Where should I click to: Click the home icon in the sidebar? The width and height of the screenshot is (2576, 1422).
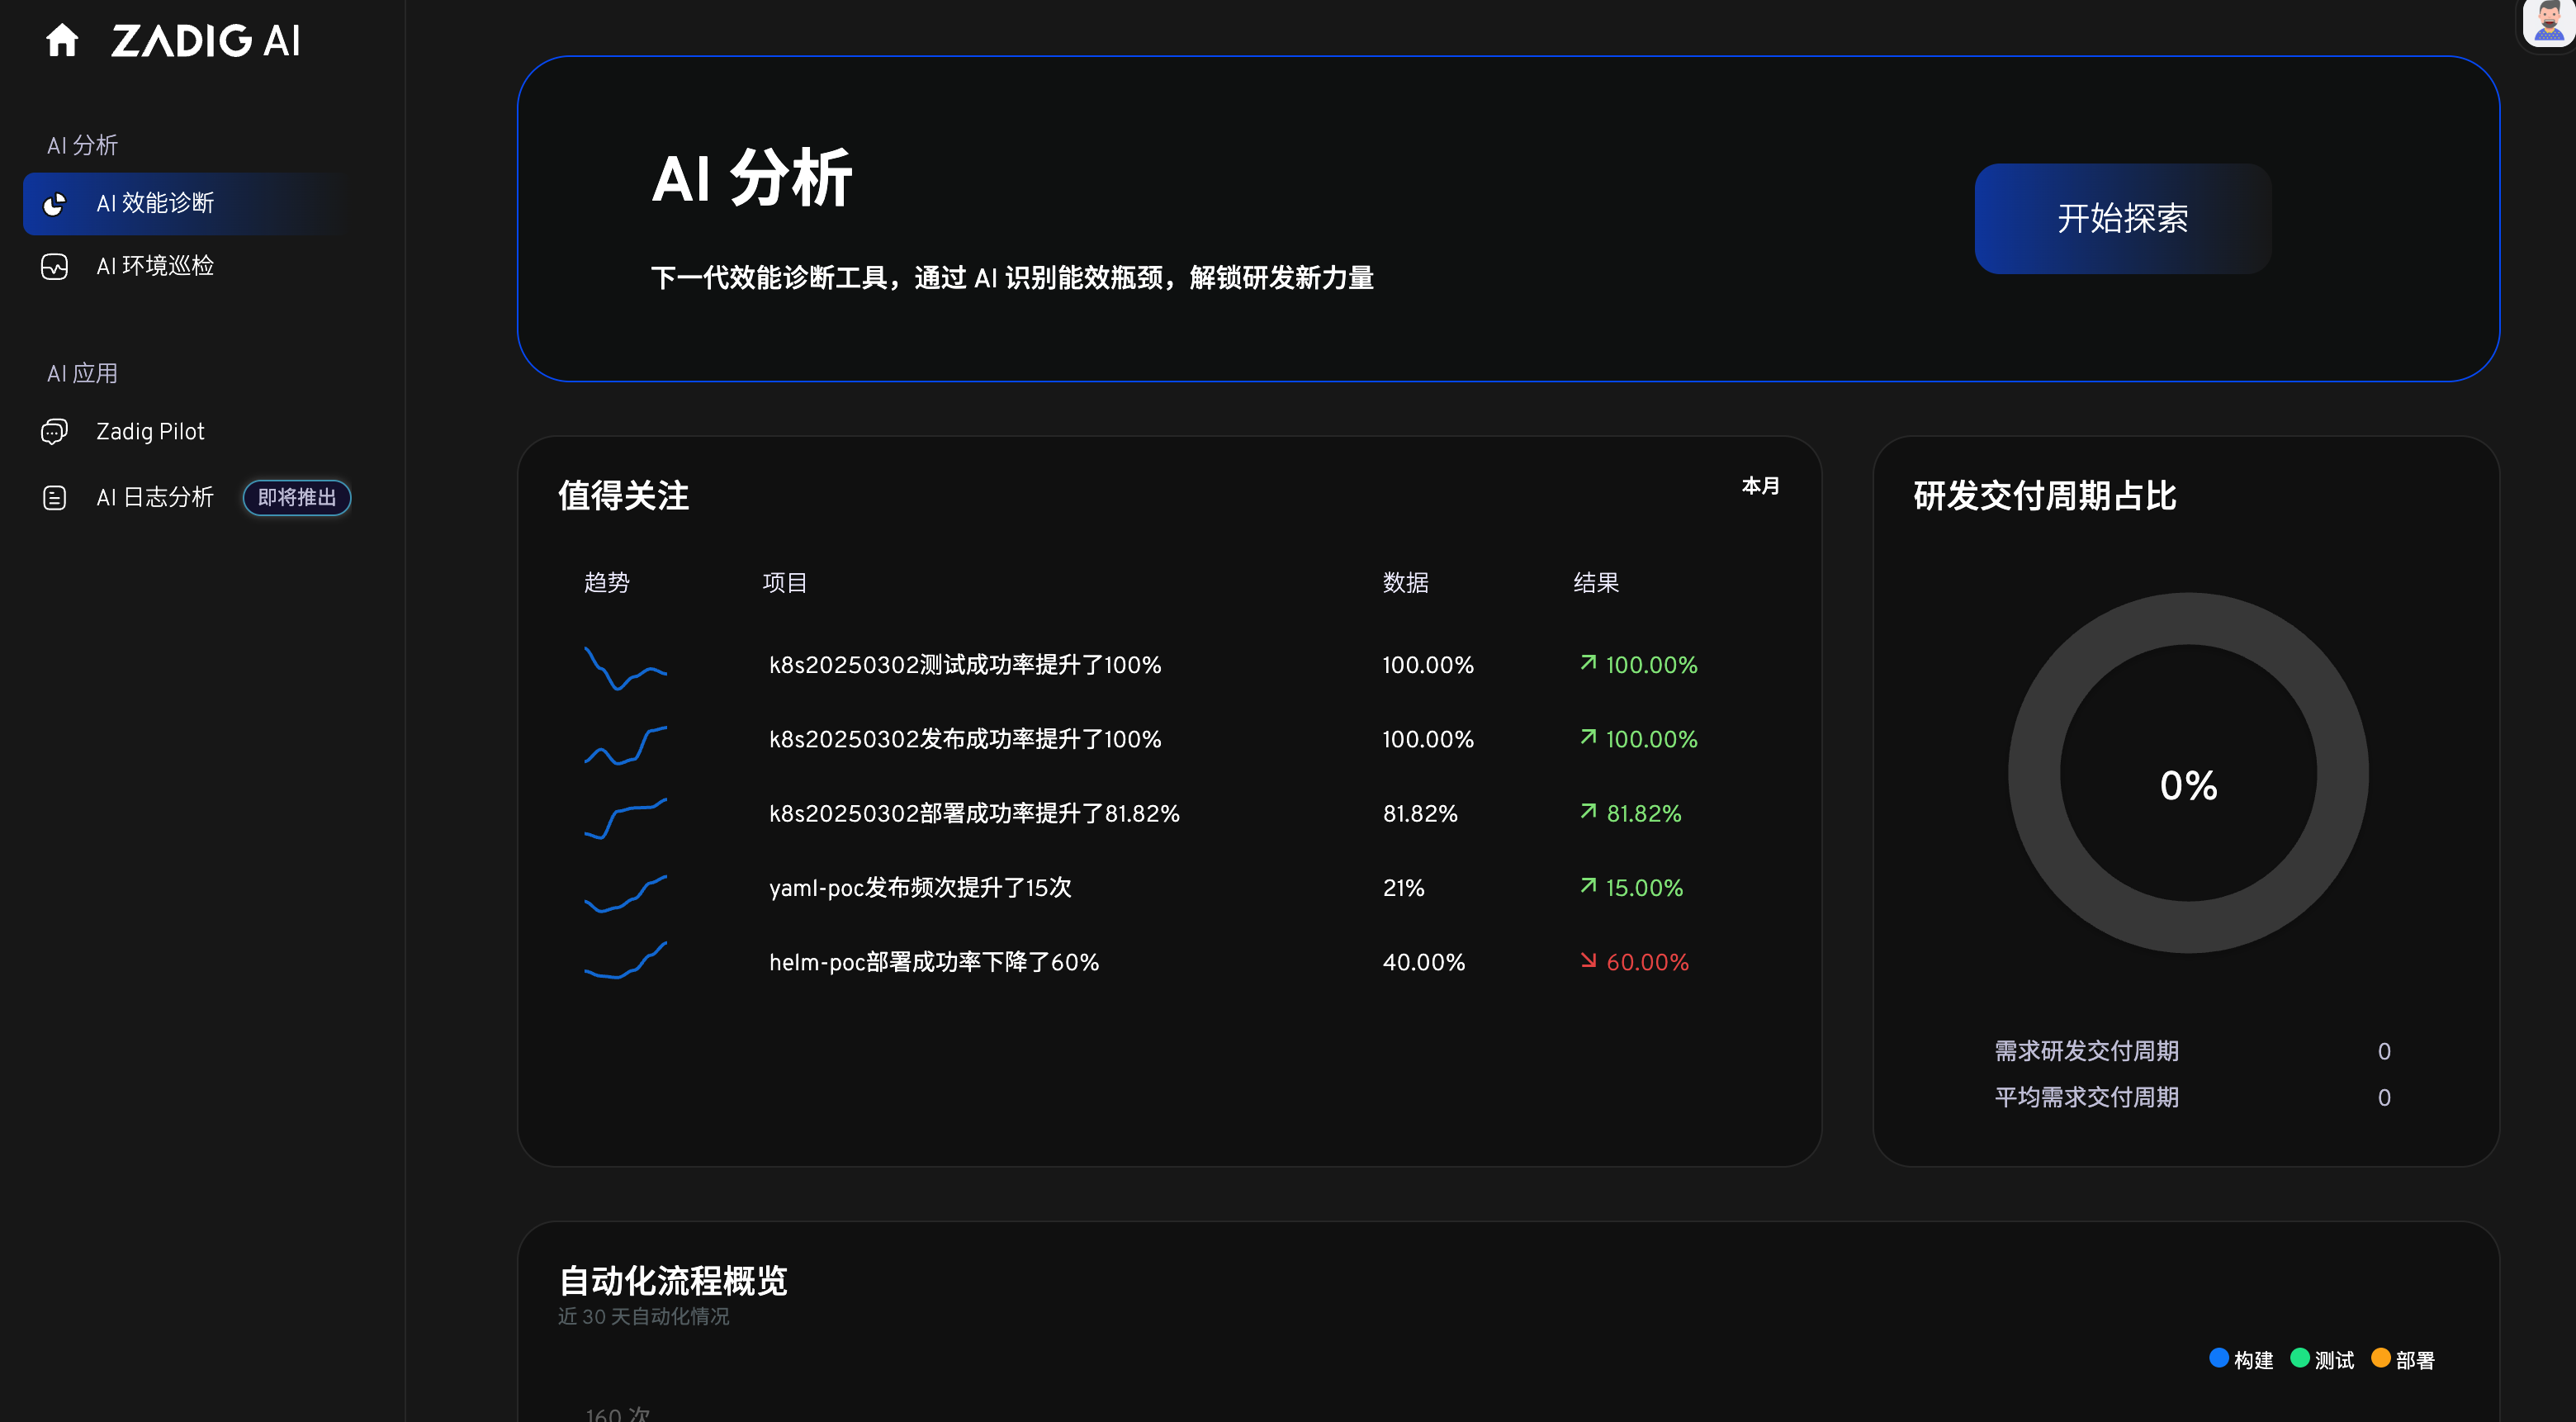click(62, 40)
